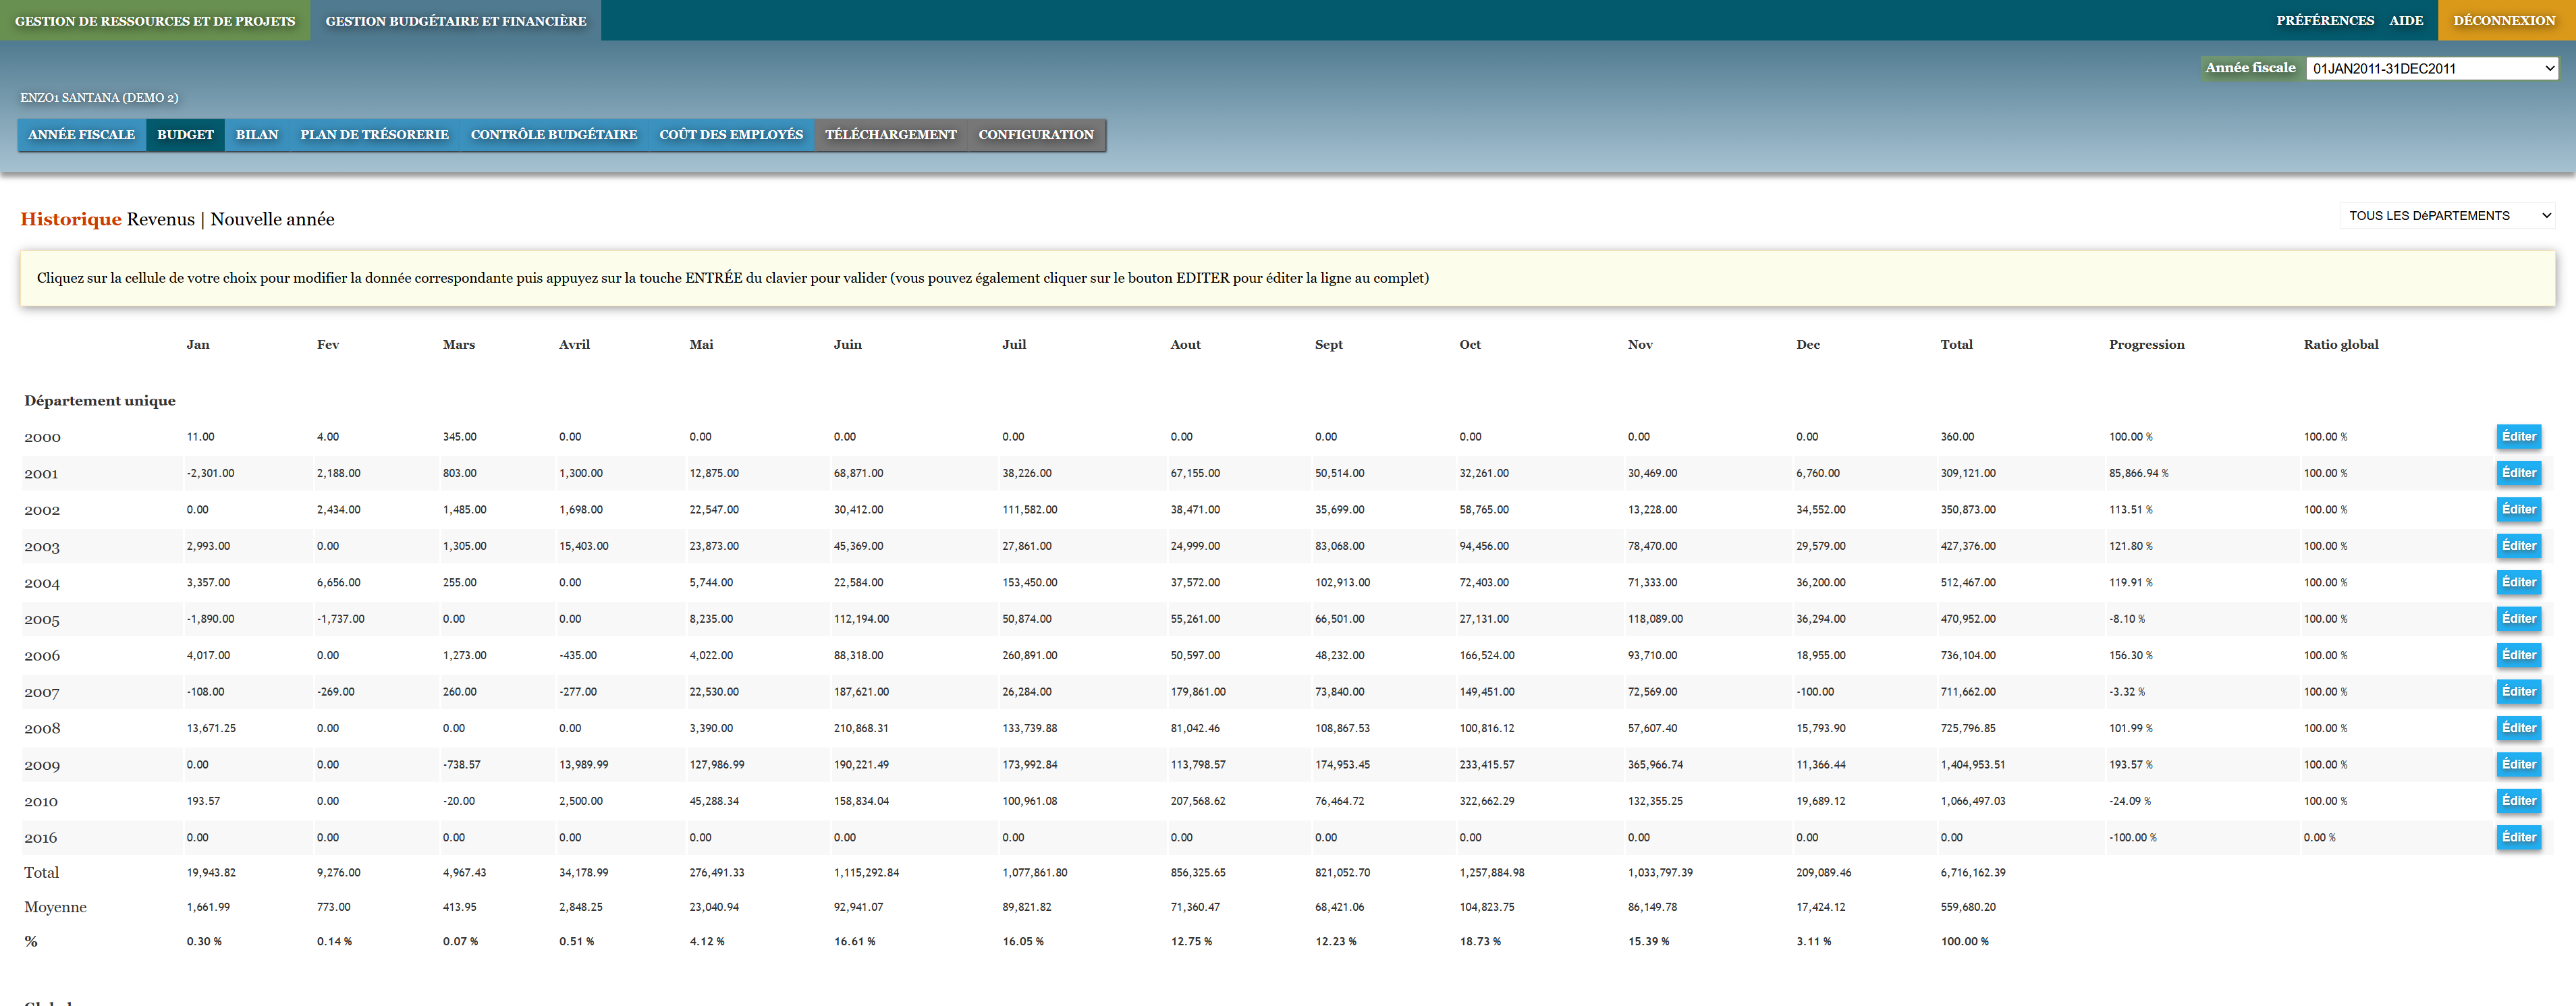Open the Préférences link

click(x=2324, y=21)
